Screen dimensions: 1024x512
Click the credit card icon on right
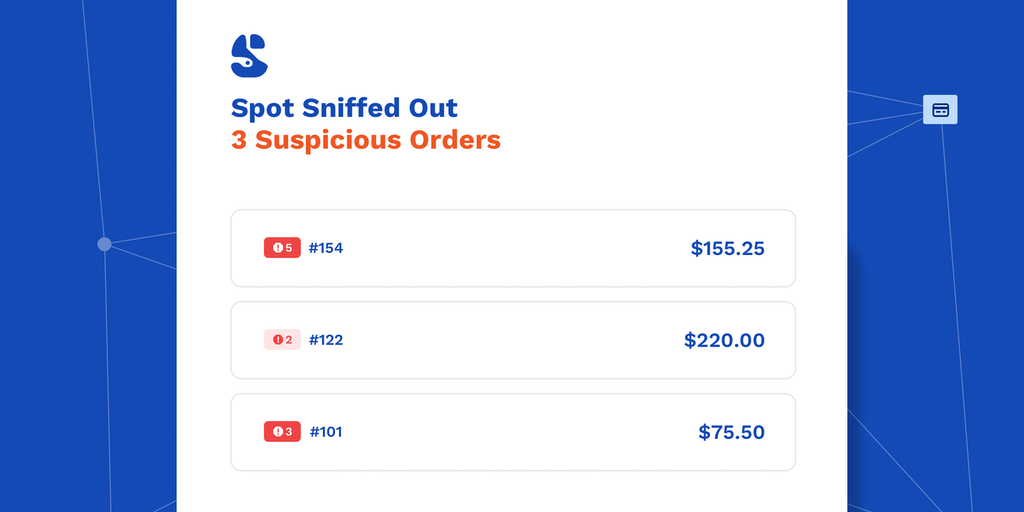[940, 110]
